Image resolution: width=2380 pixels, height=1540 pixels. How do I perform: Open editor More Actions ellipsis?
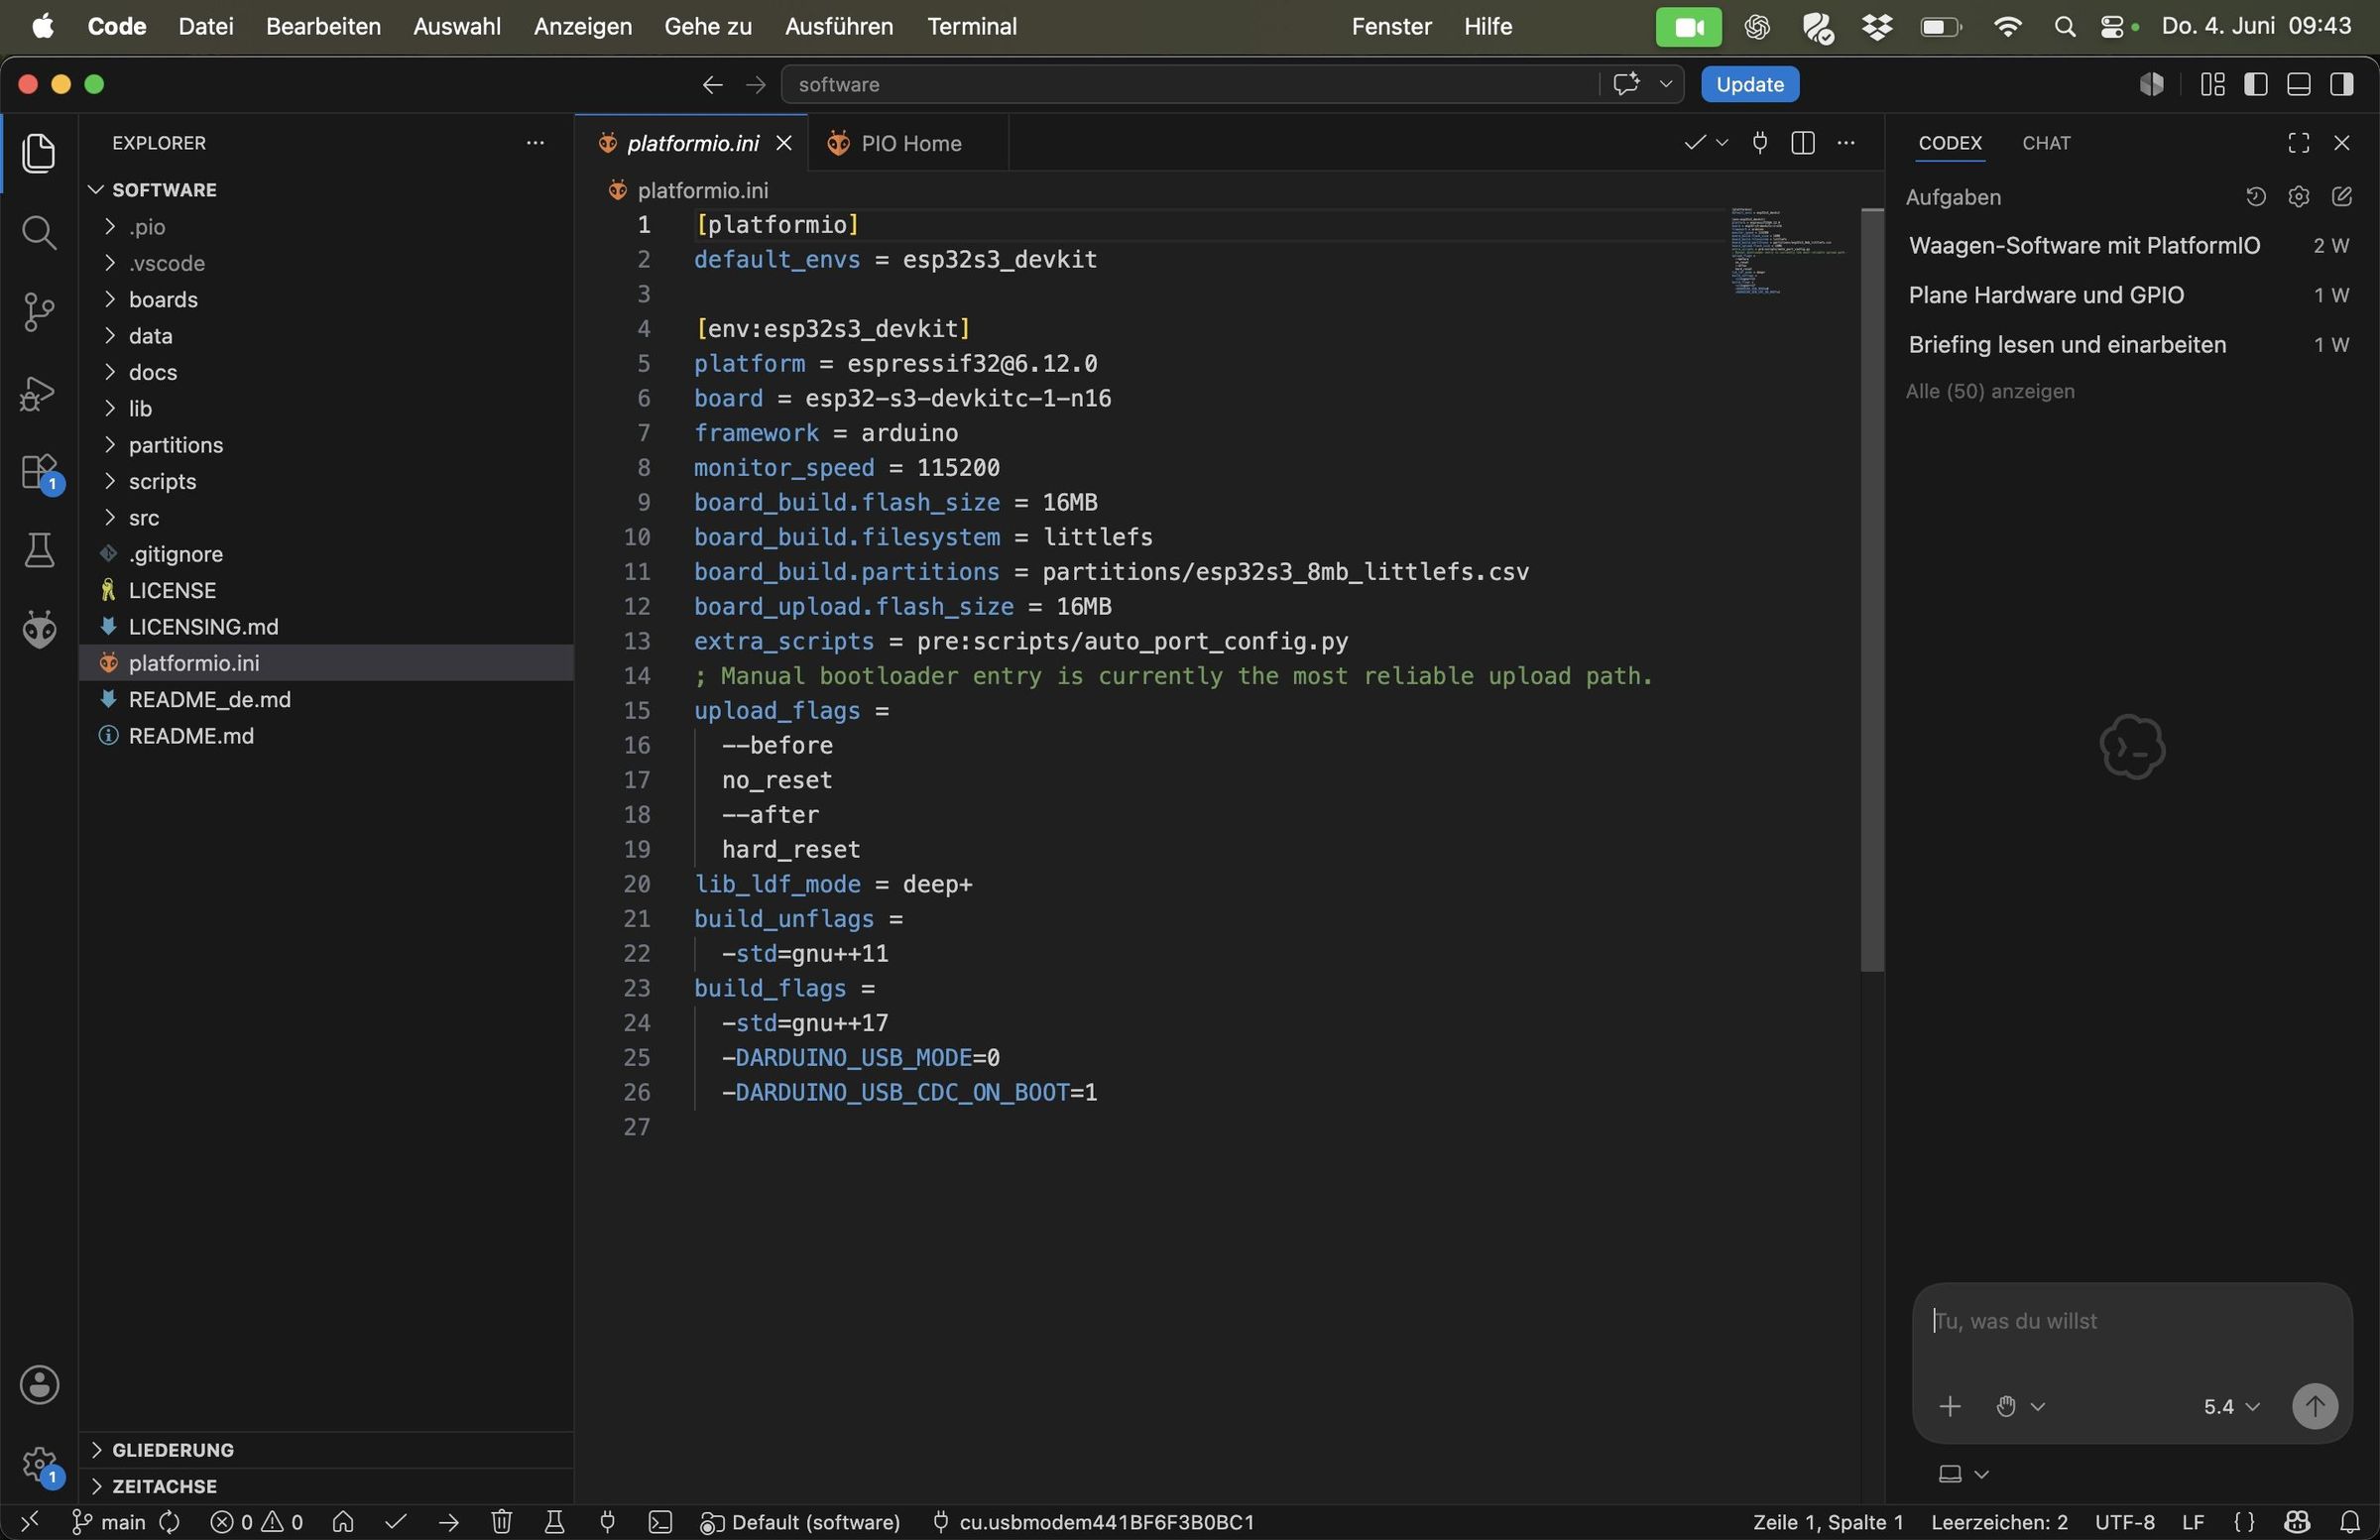(x=1846, y=143)
